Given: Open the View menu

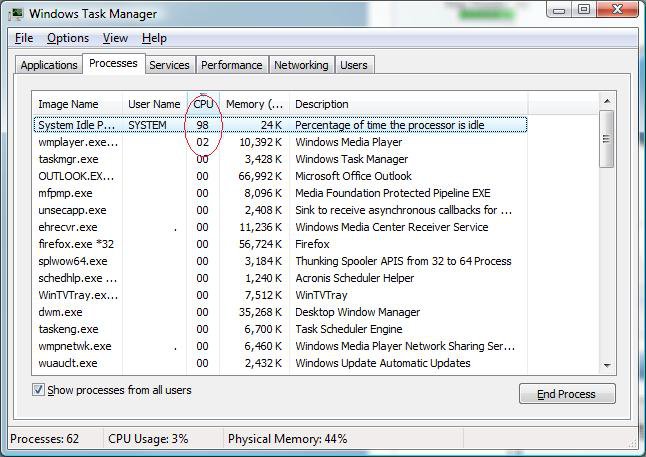Looking at the screenshot, I should coord(115,38).
